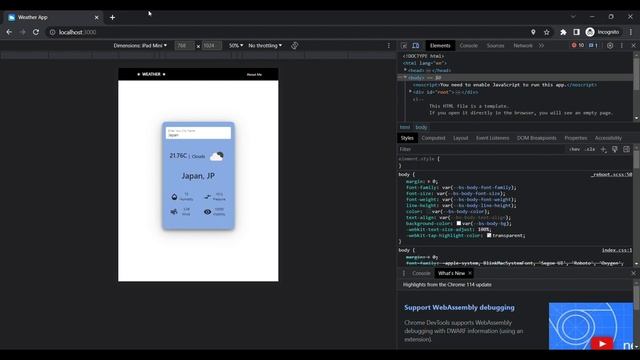Show more DevTools tabs

coord(541,46)
